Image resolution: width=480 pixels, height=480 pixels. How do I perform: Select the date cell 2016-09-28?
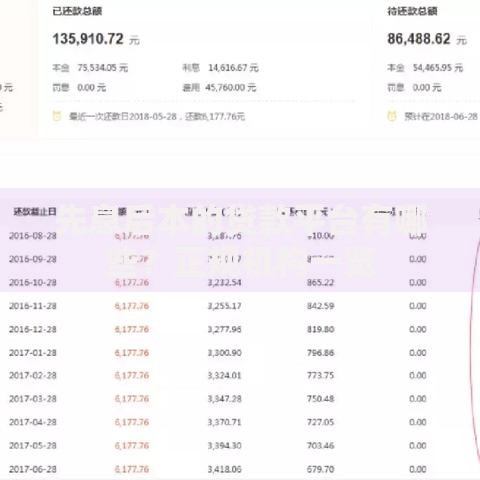point(33,259)
